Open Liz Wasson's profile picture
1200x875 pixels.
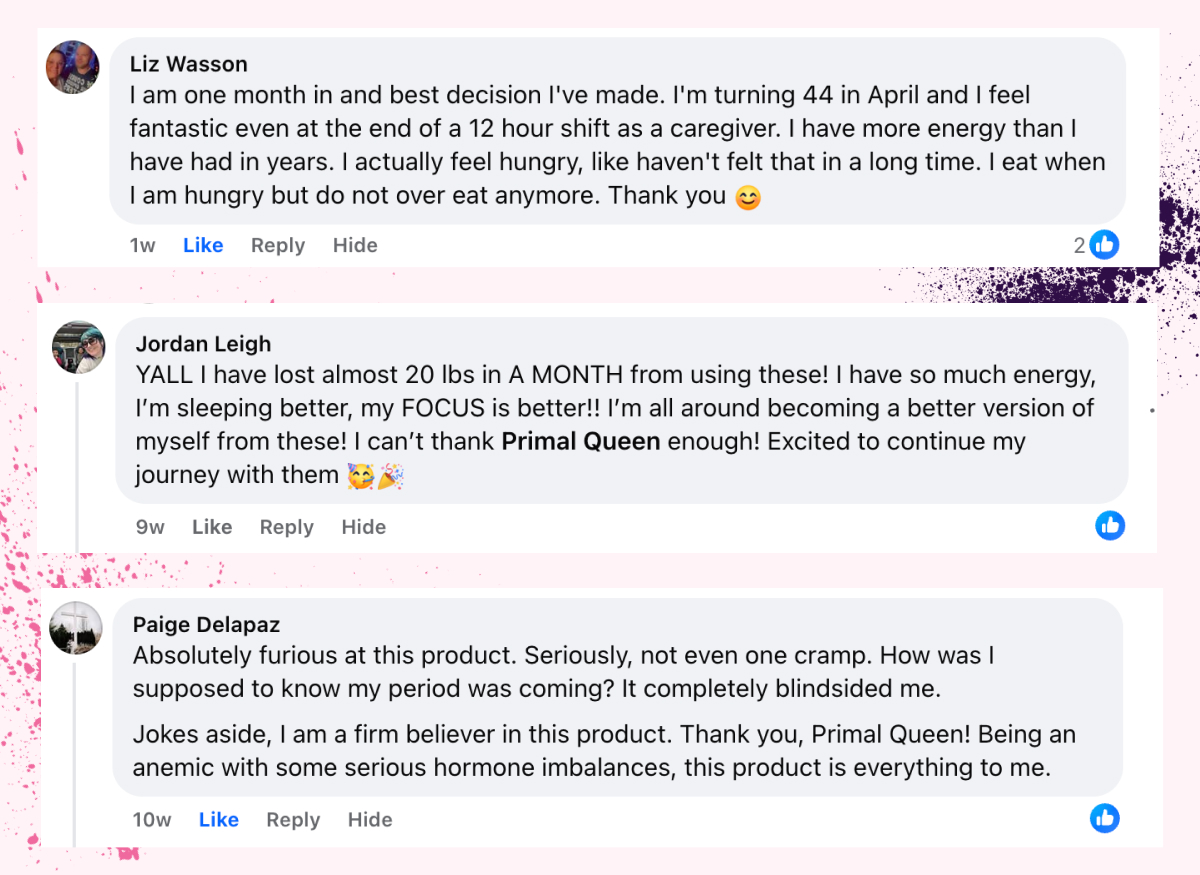click(72, 67)
